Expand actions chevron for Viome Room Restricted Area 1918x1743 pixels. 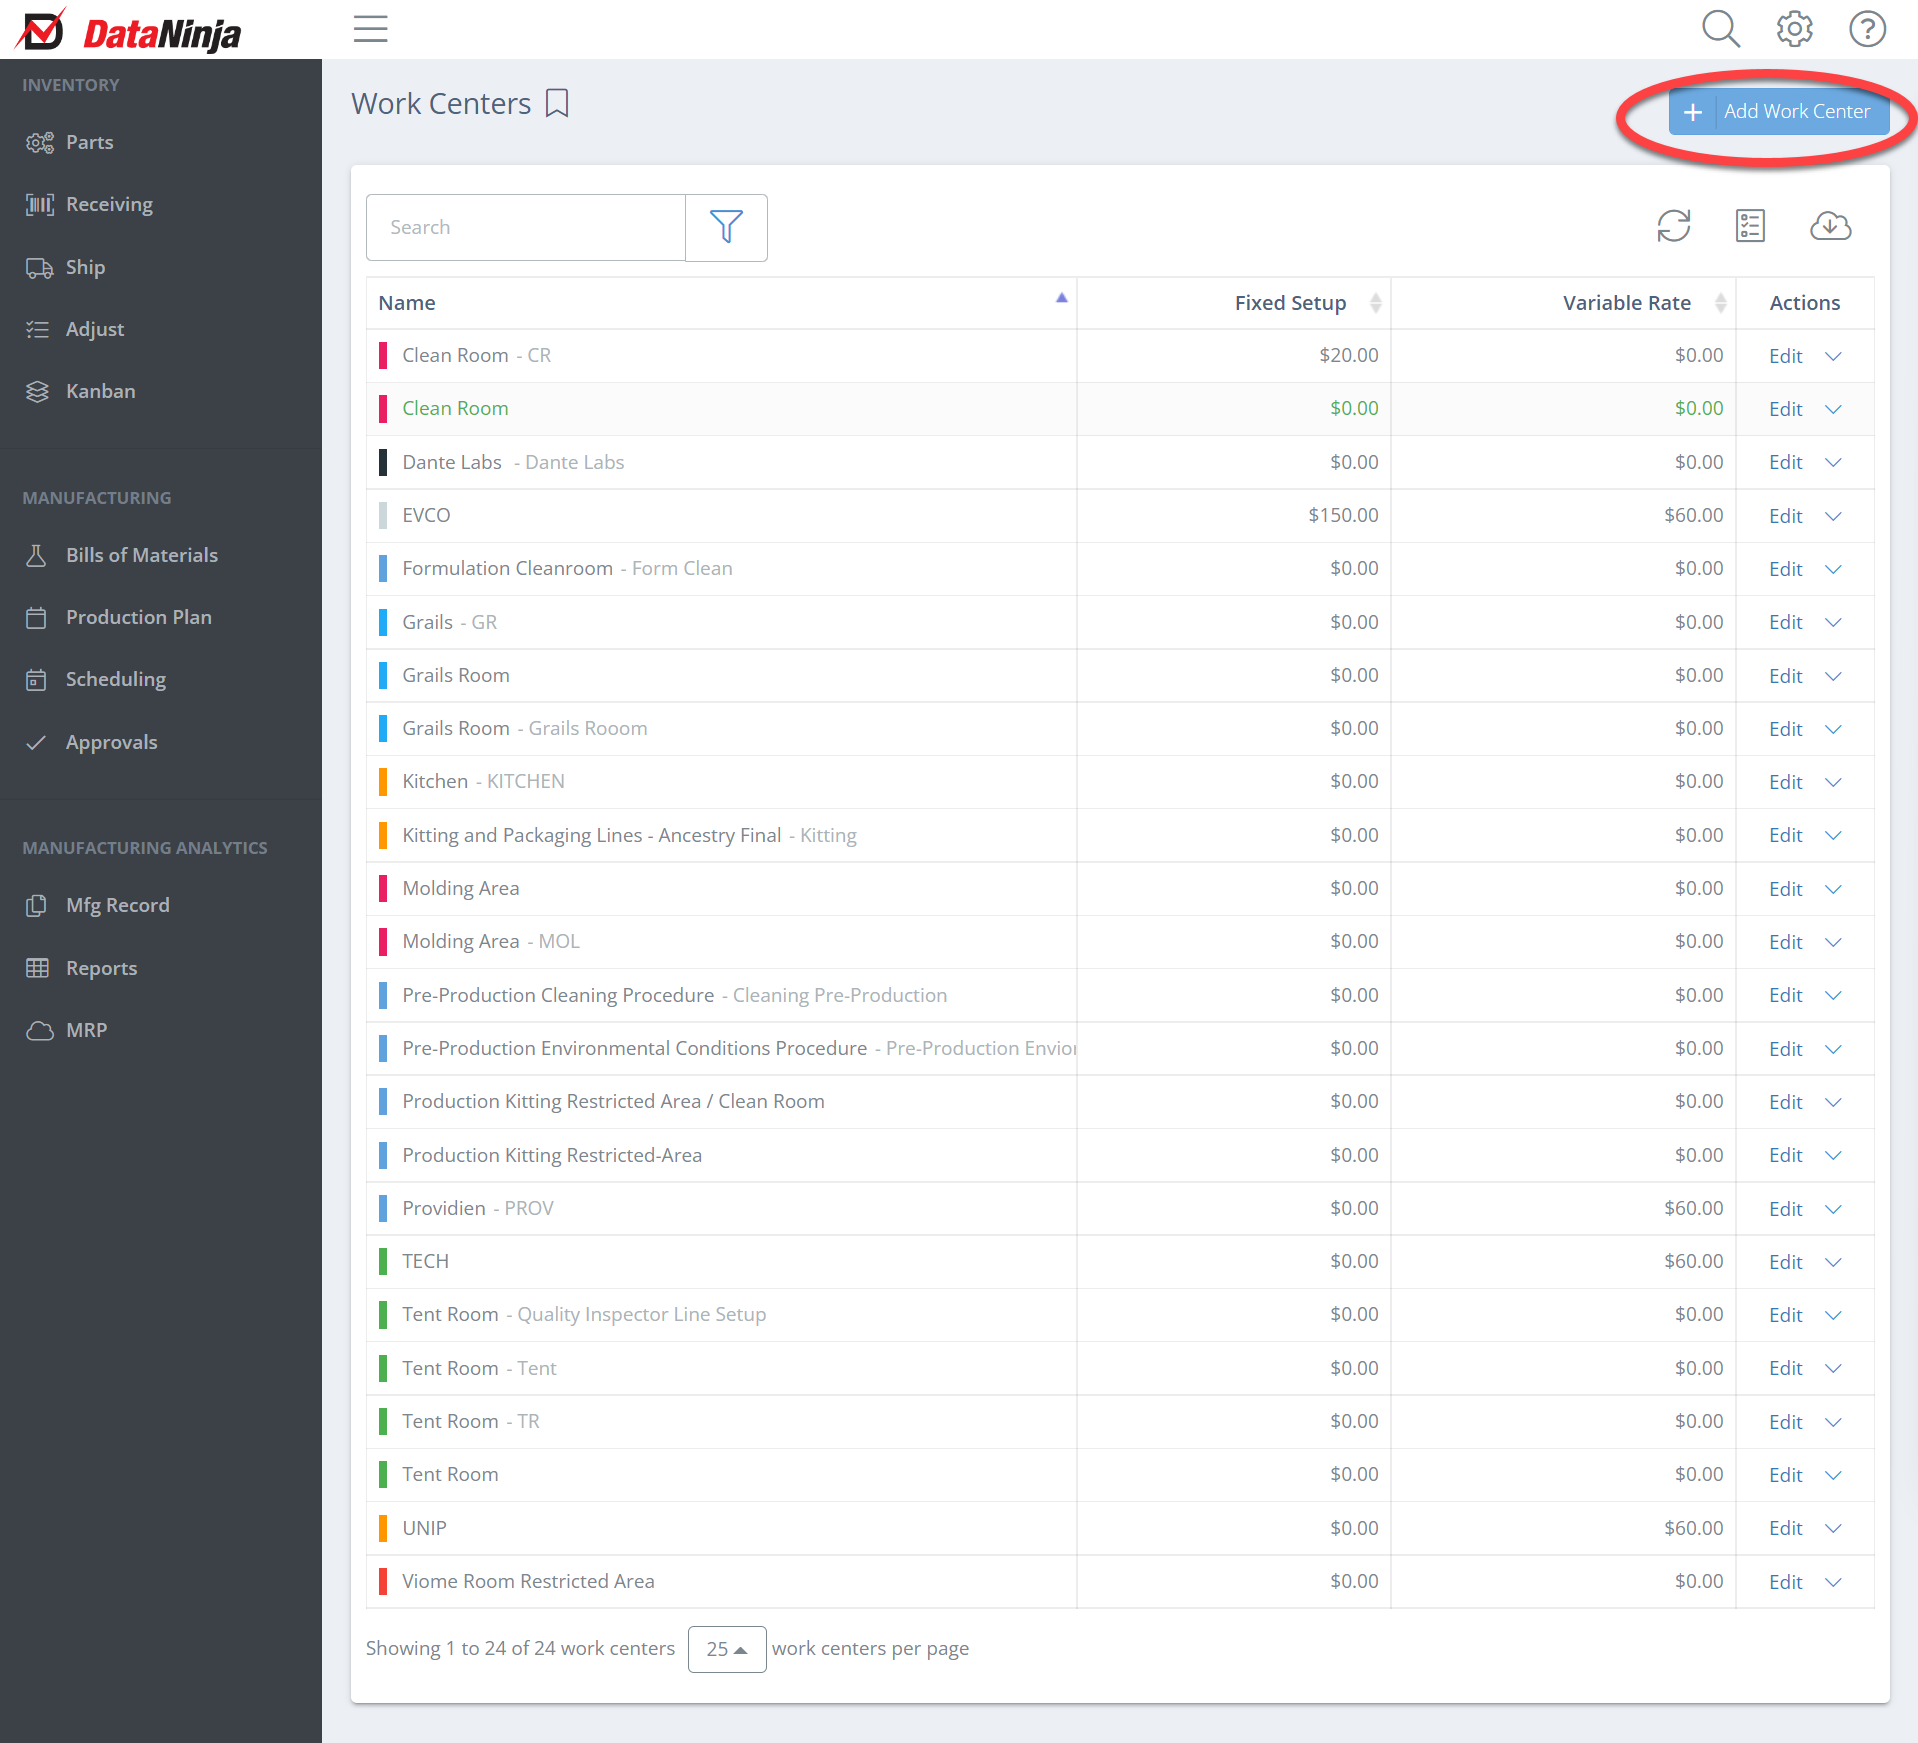click(1832, 1582)
